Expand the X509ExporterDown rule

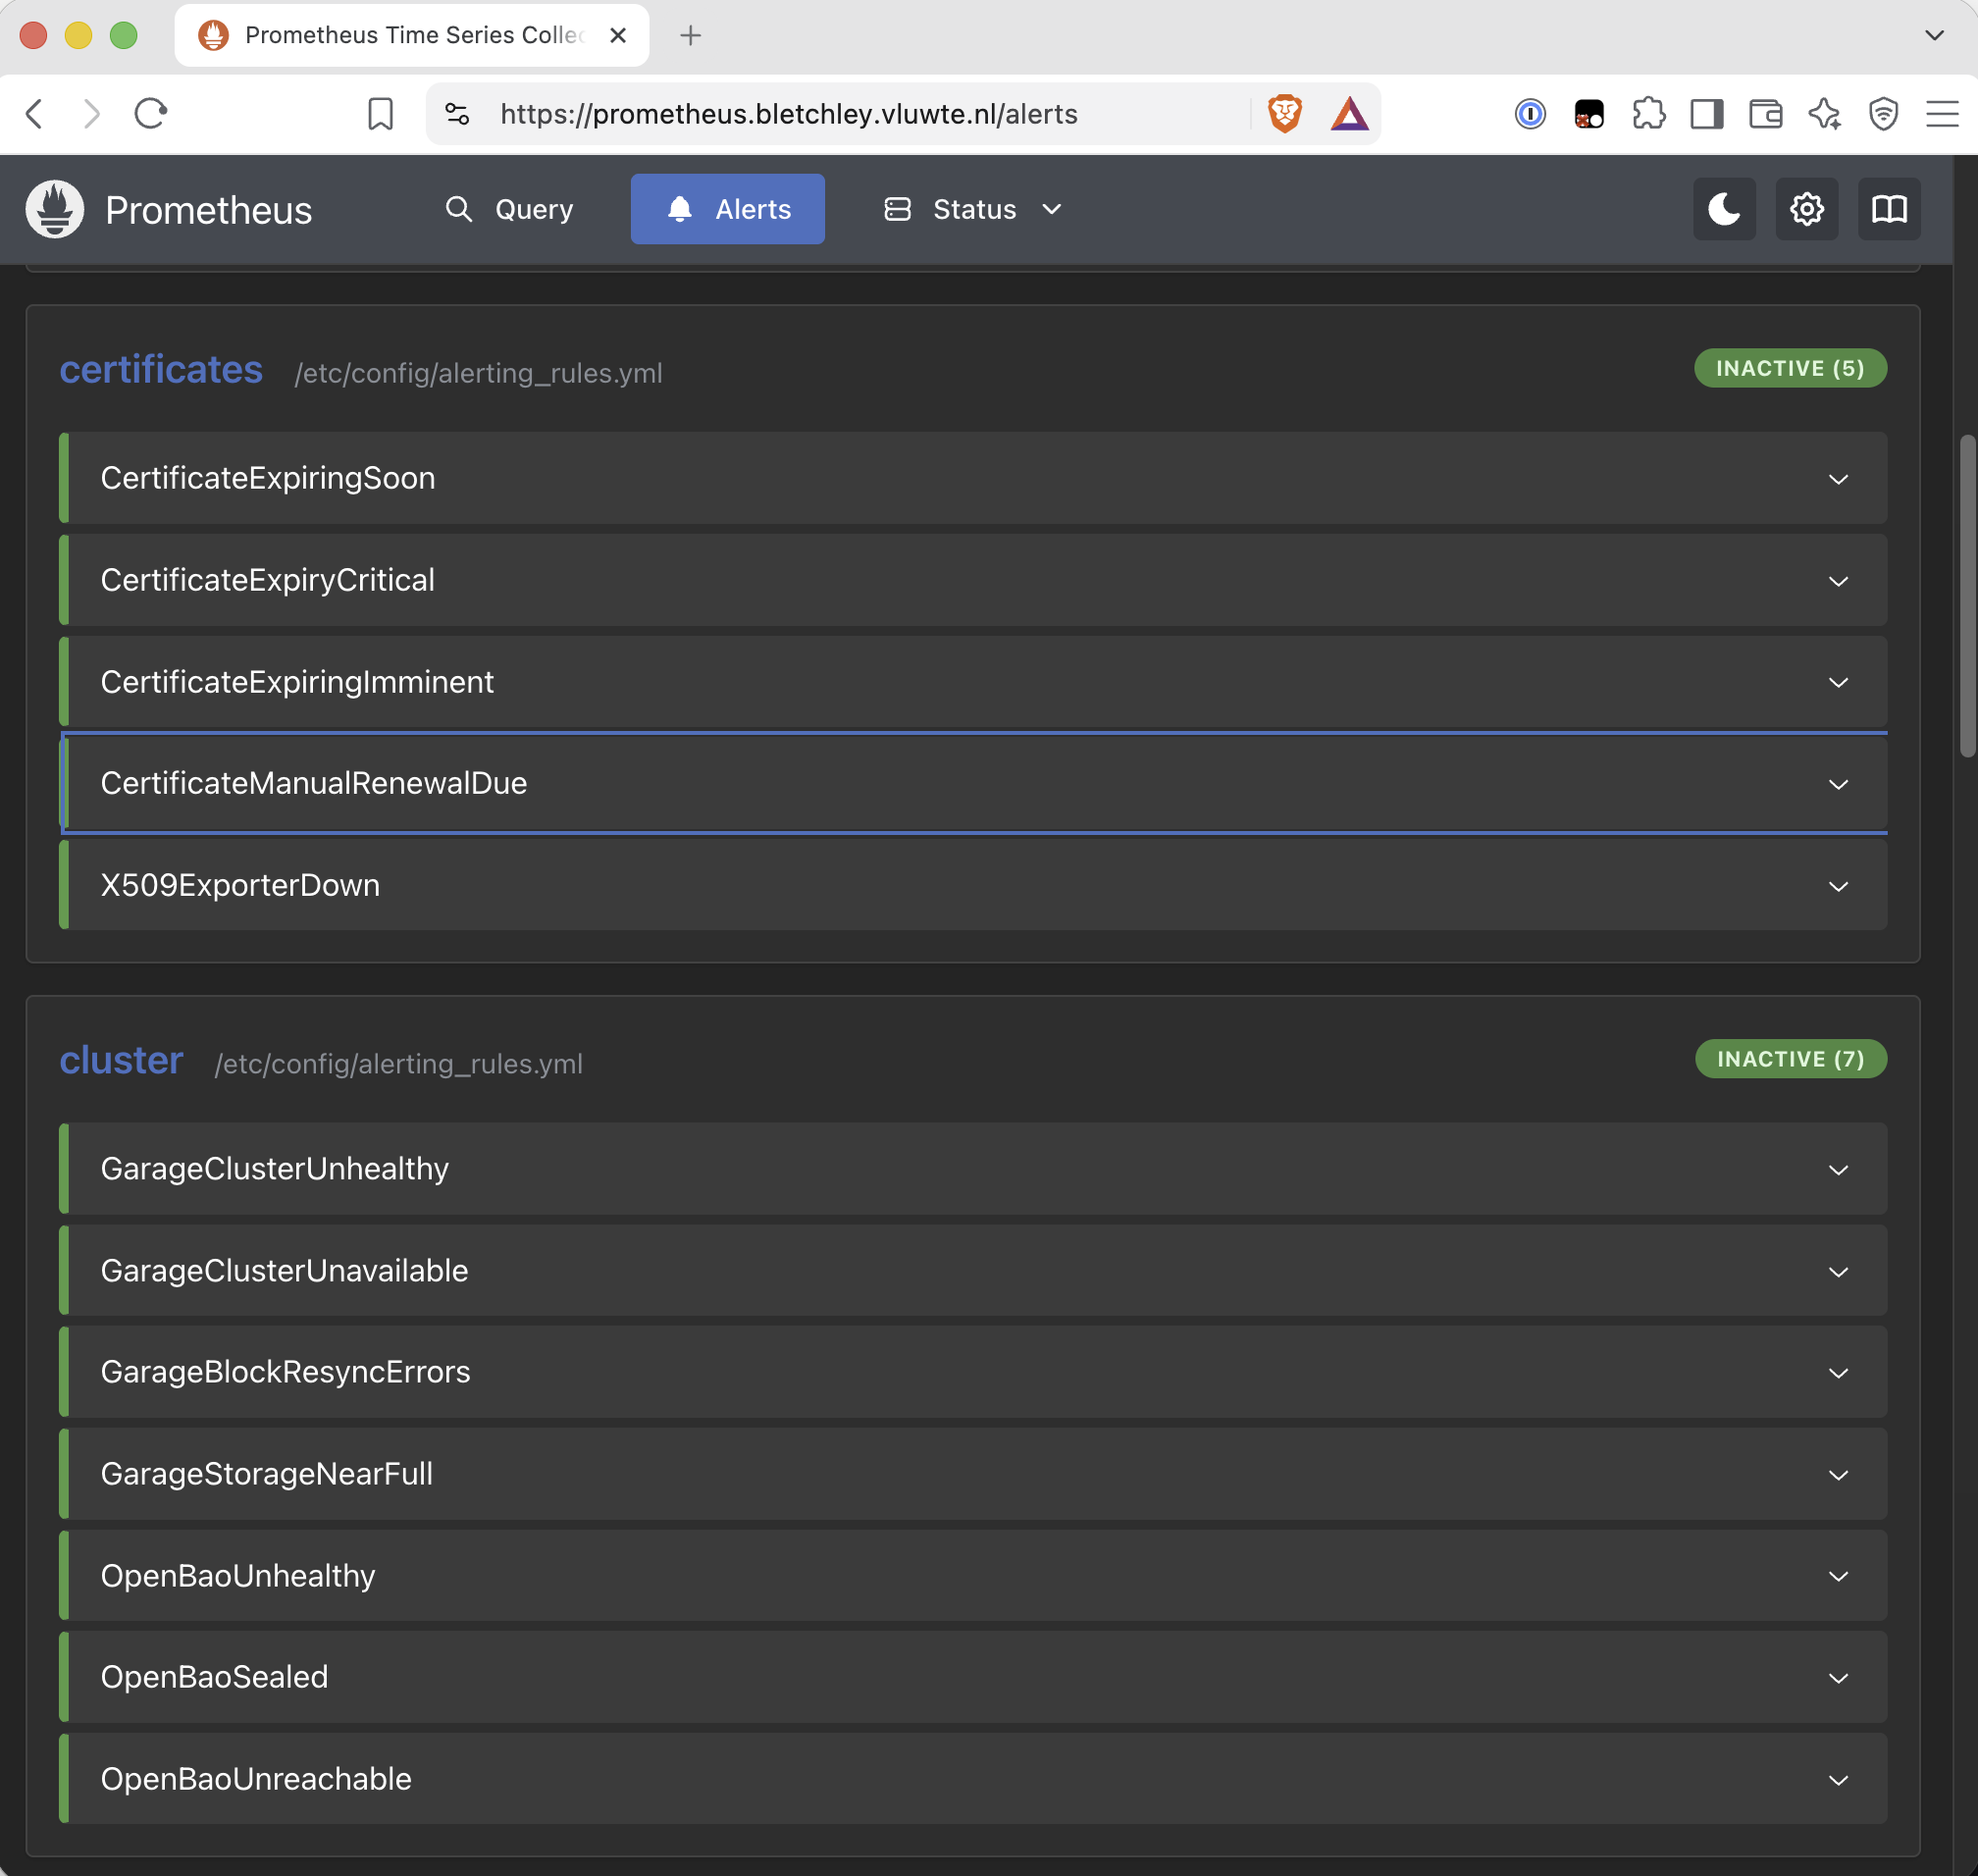click(973, 885)
